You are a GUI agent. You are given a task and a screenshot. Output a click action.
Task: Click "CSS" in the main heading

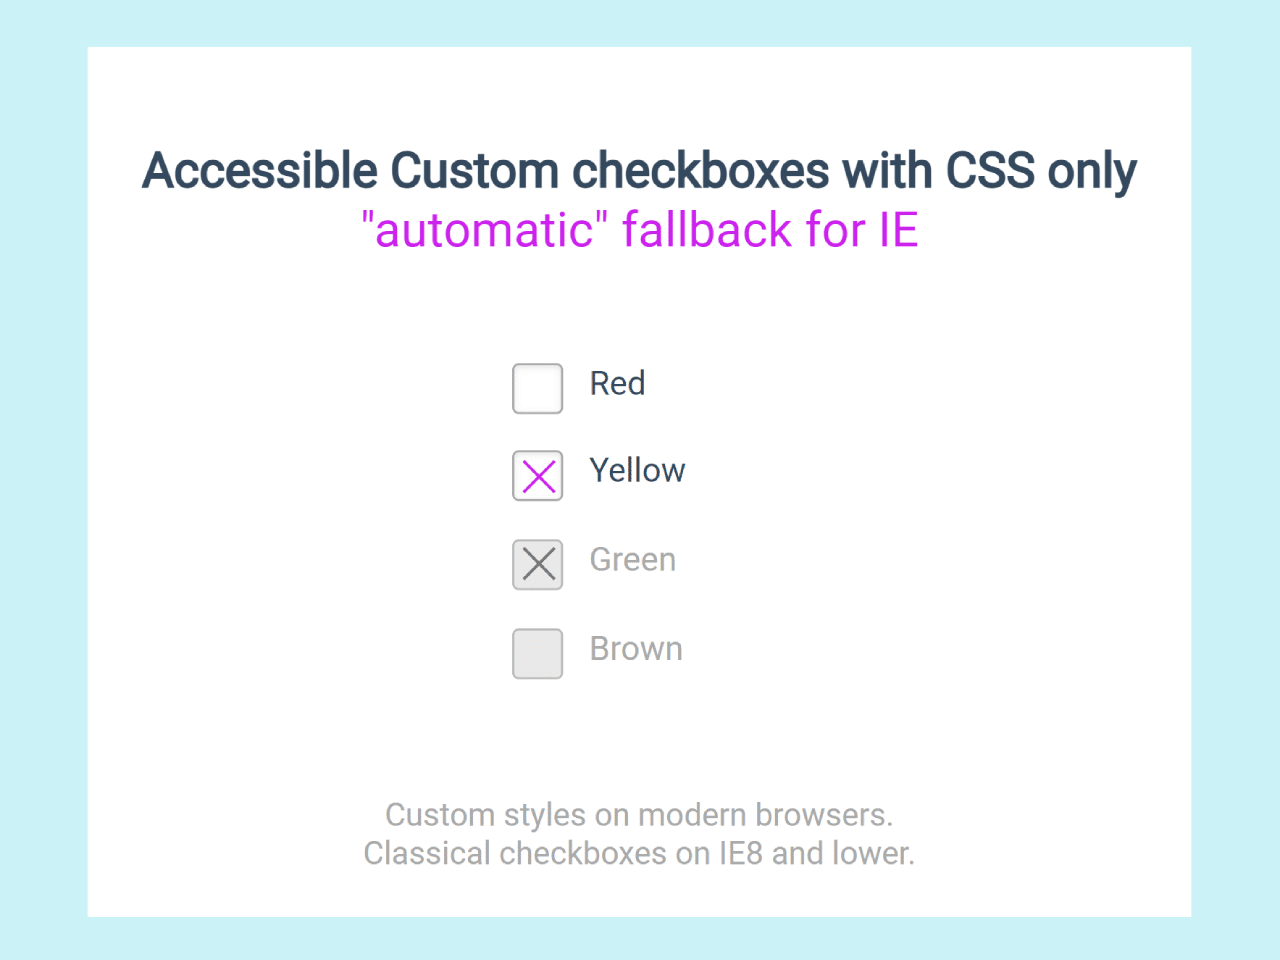pos(990,171)
